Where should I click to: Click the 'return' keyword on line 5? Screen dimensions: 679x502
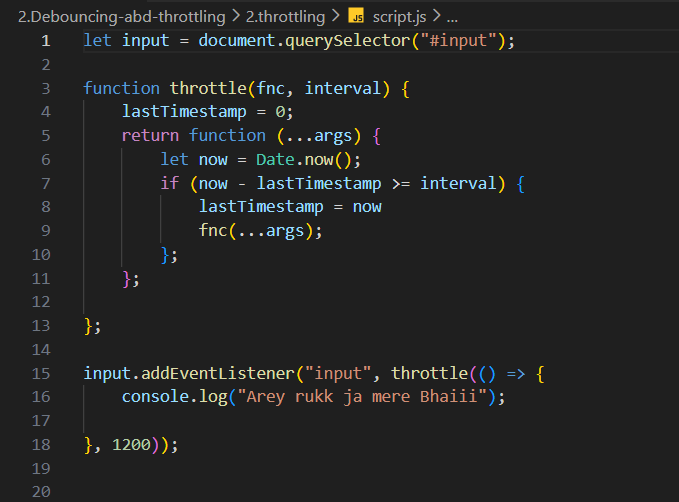pos(150,136)
